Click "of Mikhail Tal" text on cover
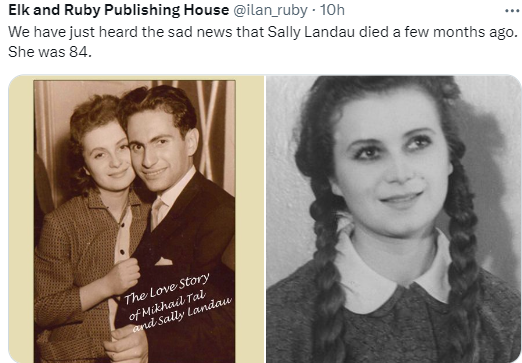The height and width of the screenshot is (363, 522). coord(167,307)
